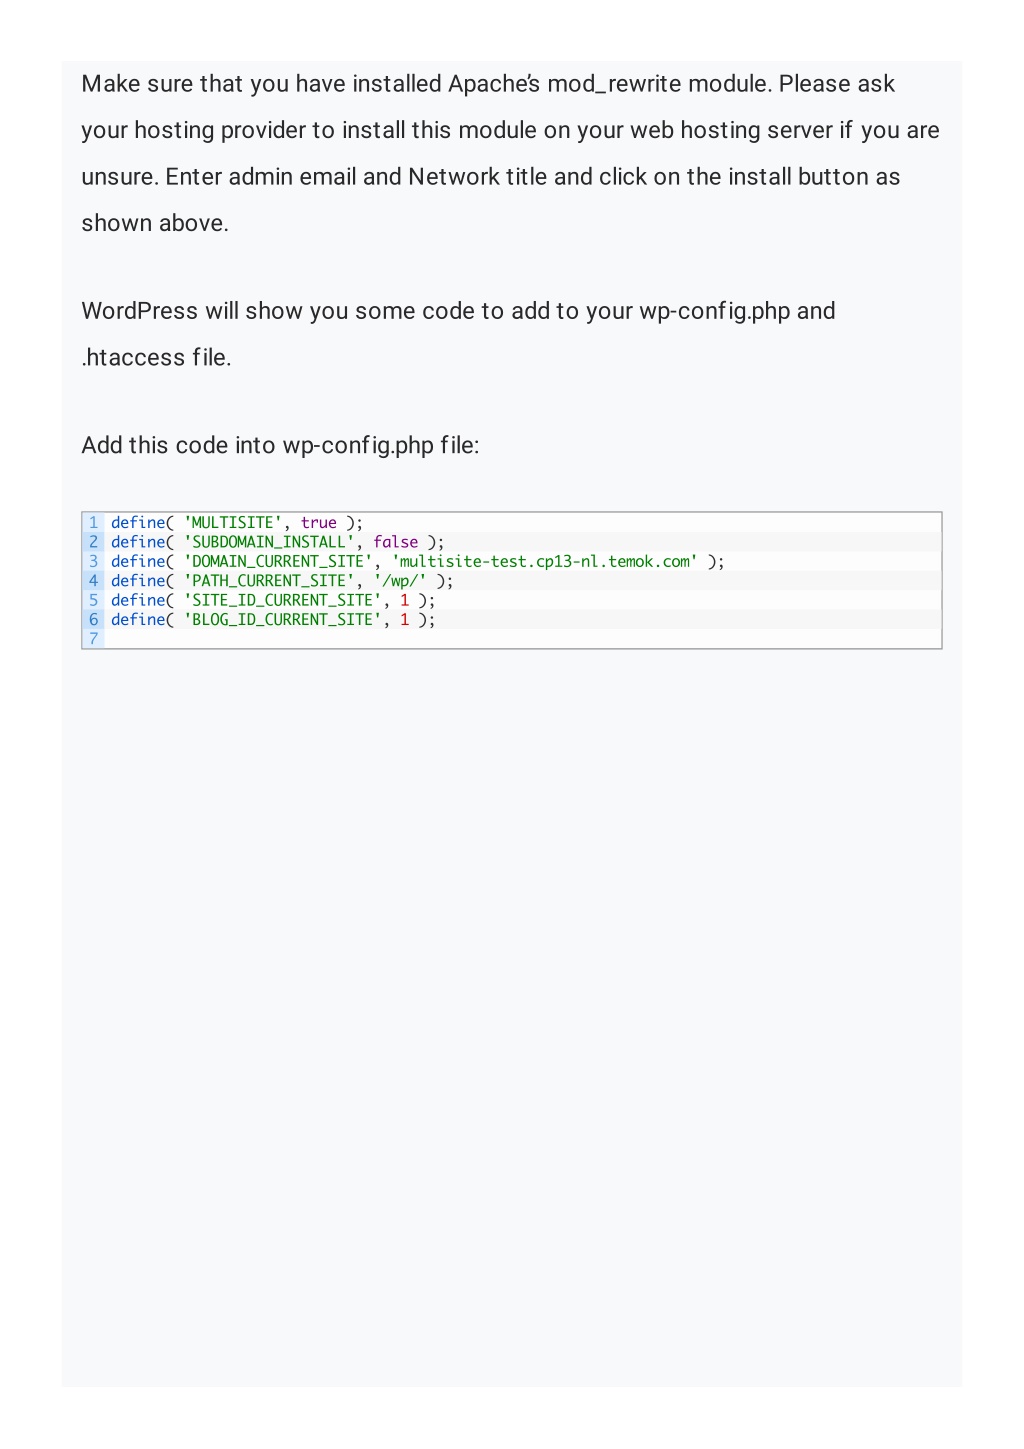
Task: Click line number 3 in code gutter
Action: pyautogui.click(x=93, y=562)
